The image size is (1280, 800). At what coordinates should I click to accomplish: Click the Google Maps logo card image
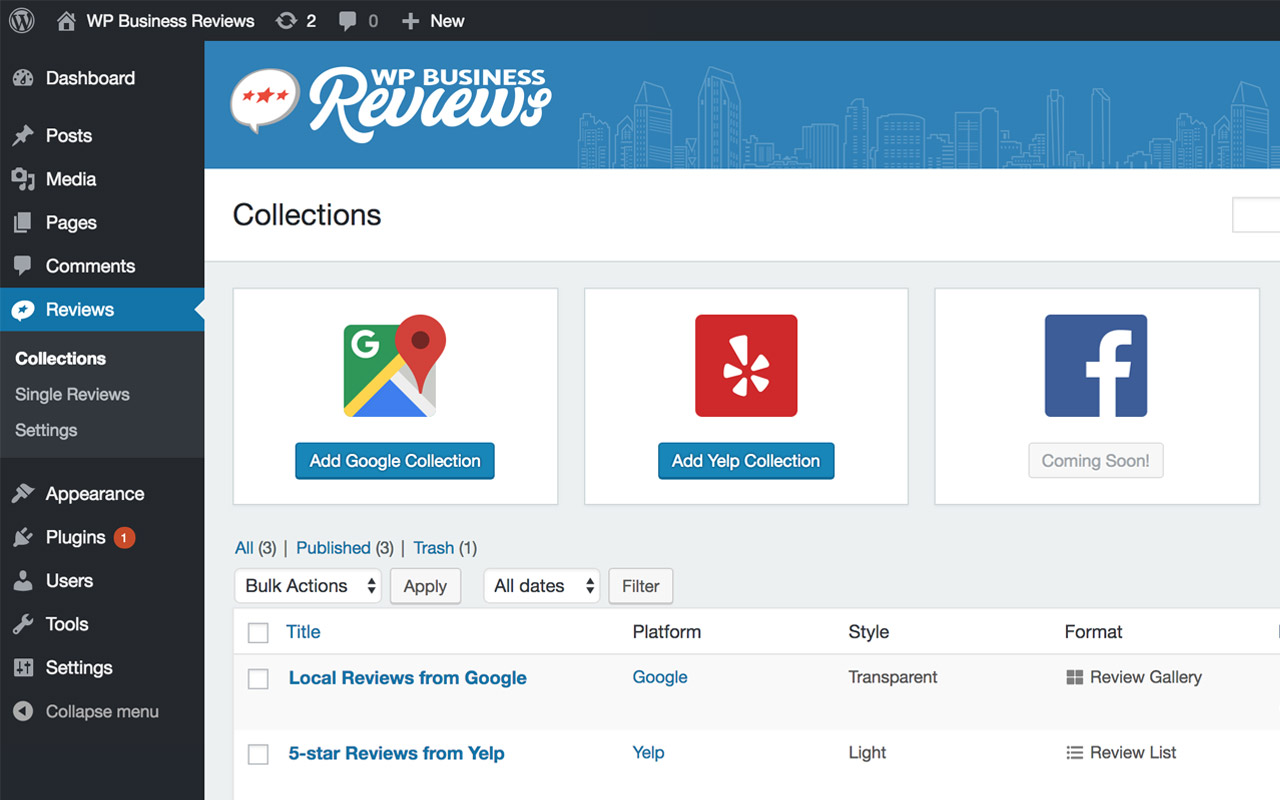(395, 366)
